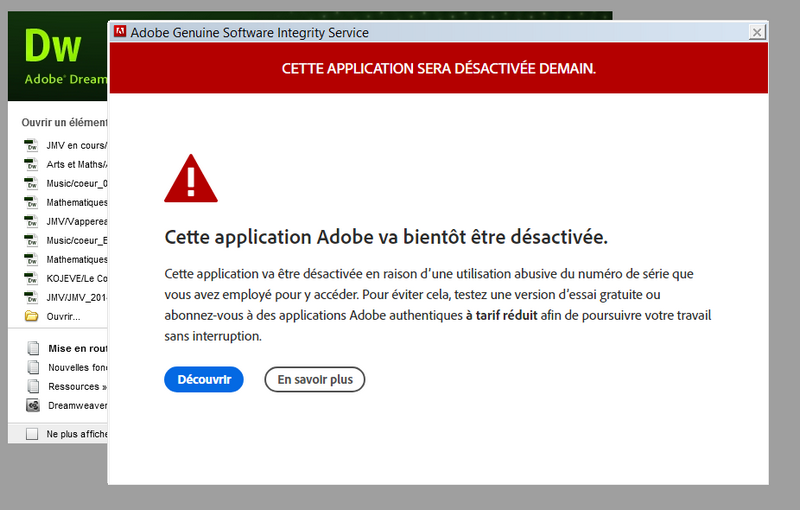Viewport: 800px width, 510px height.
Task: Click Dw file icon beside JMV/JMV_201
Action: 31,297
